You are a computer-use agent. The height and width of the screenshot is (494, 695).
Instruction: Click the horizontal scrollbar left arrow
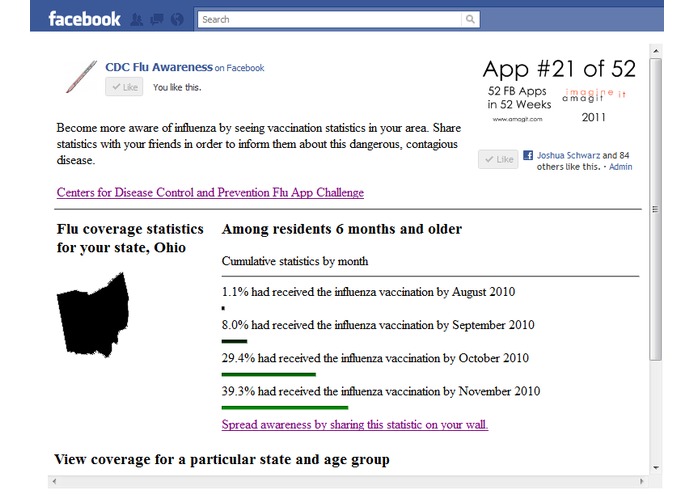(x=54, y=482)
